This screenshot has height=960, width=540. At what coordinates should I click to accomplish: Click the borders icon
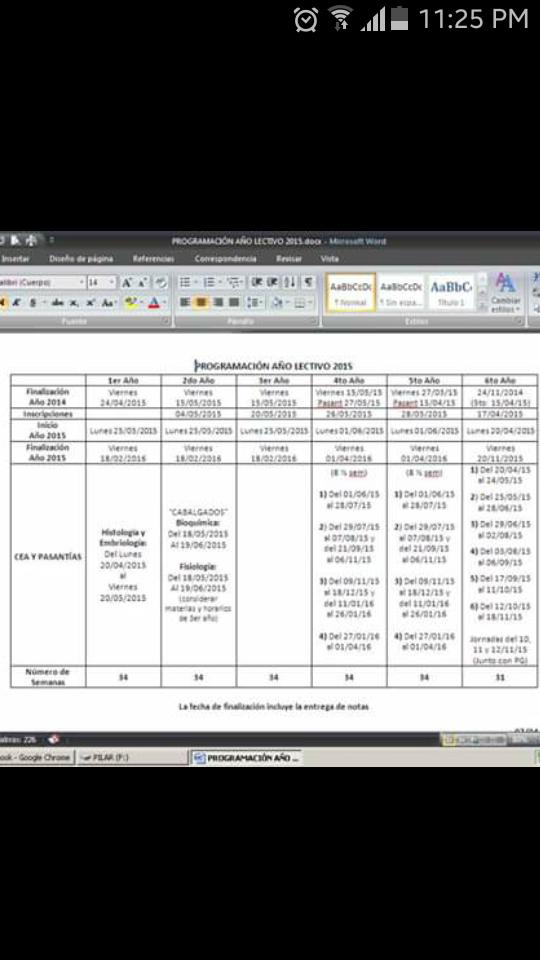(299, 302)
